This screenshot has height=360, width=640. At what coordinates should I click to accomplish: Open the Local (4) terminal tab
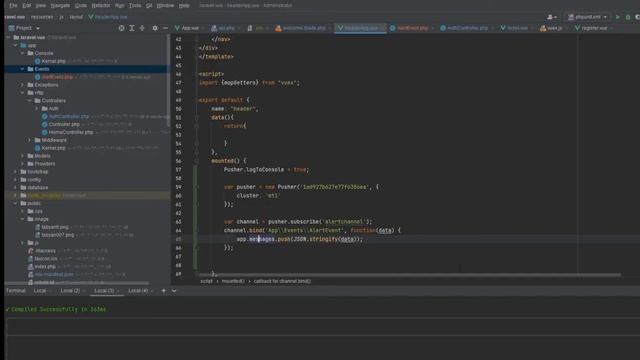[138, 291]
